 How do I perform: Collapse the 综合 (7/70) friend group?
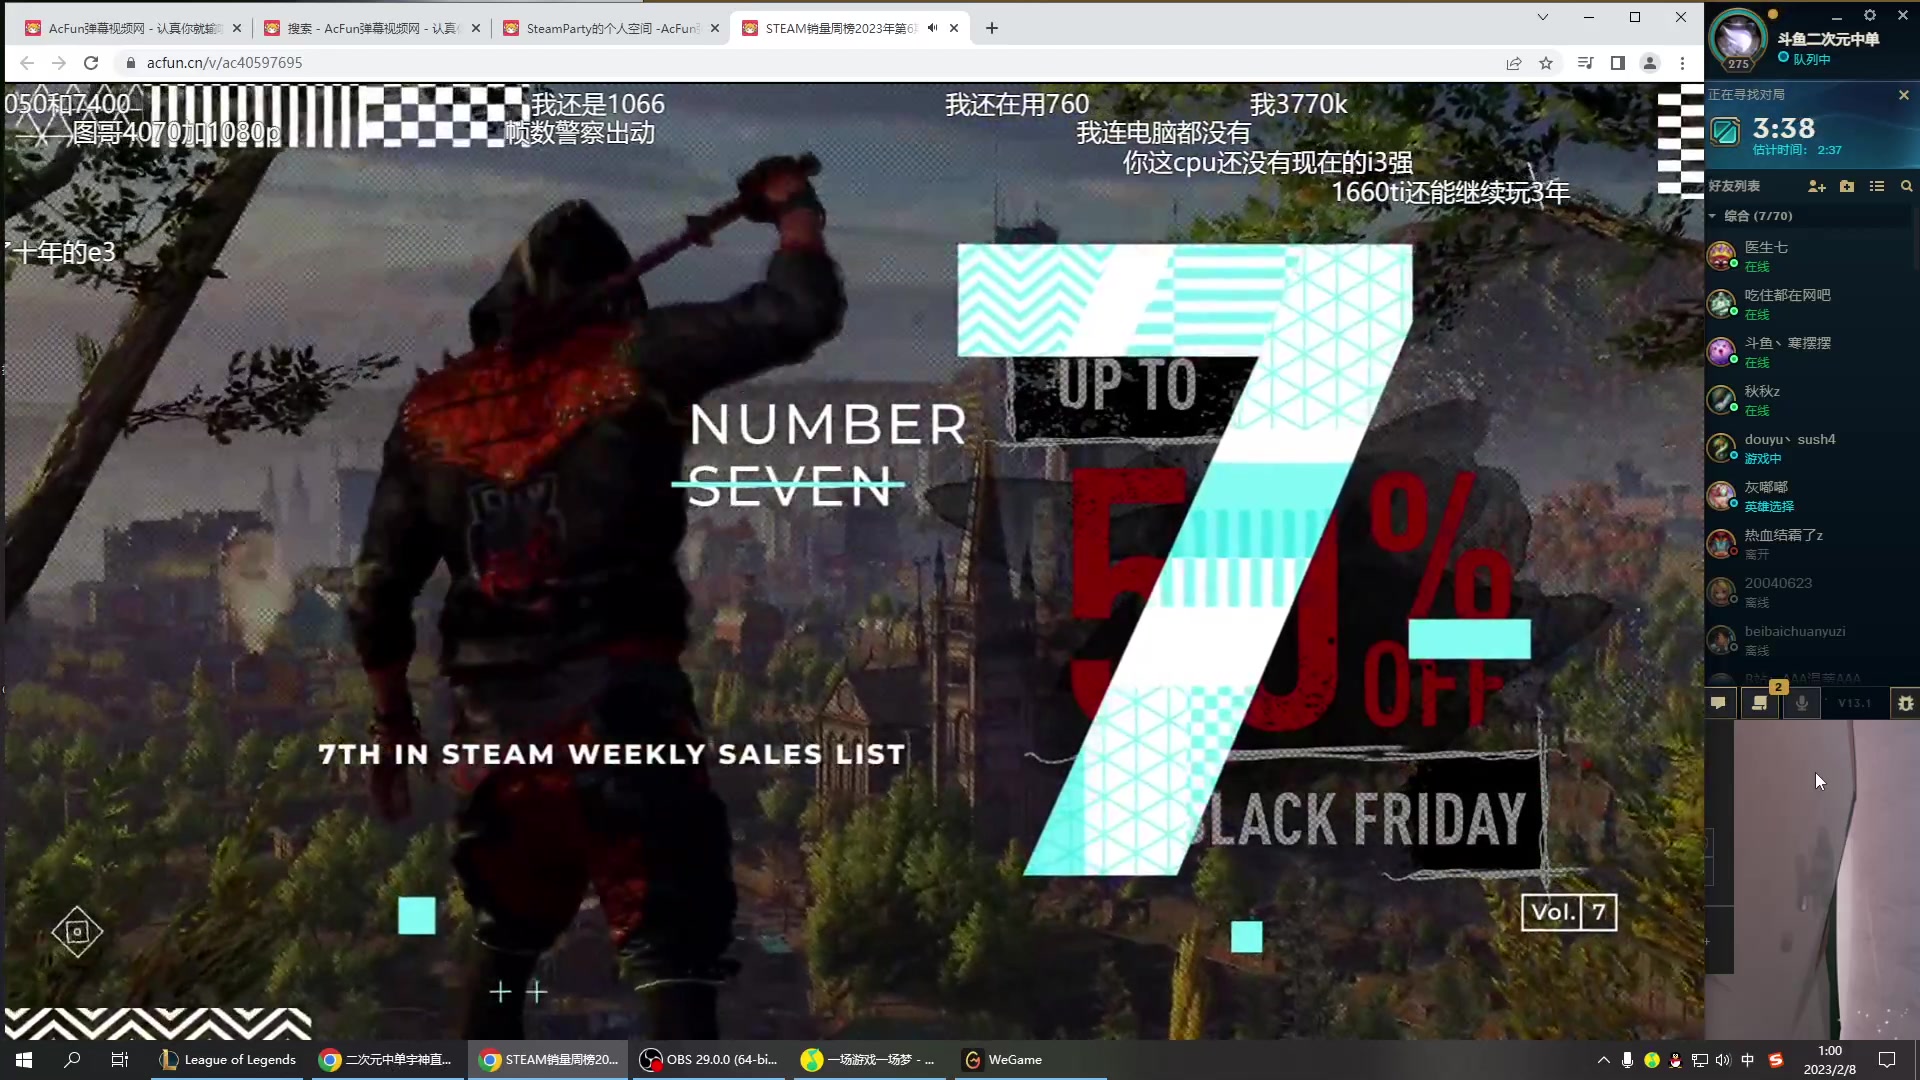1758,216
